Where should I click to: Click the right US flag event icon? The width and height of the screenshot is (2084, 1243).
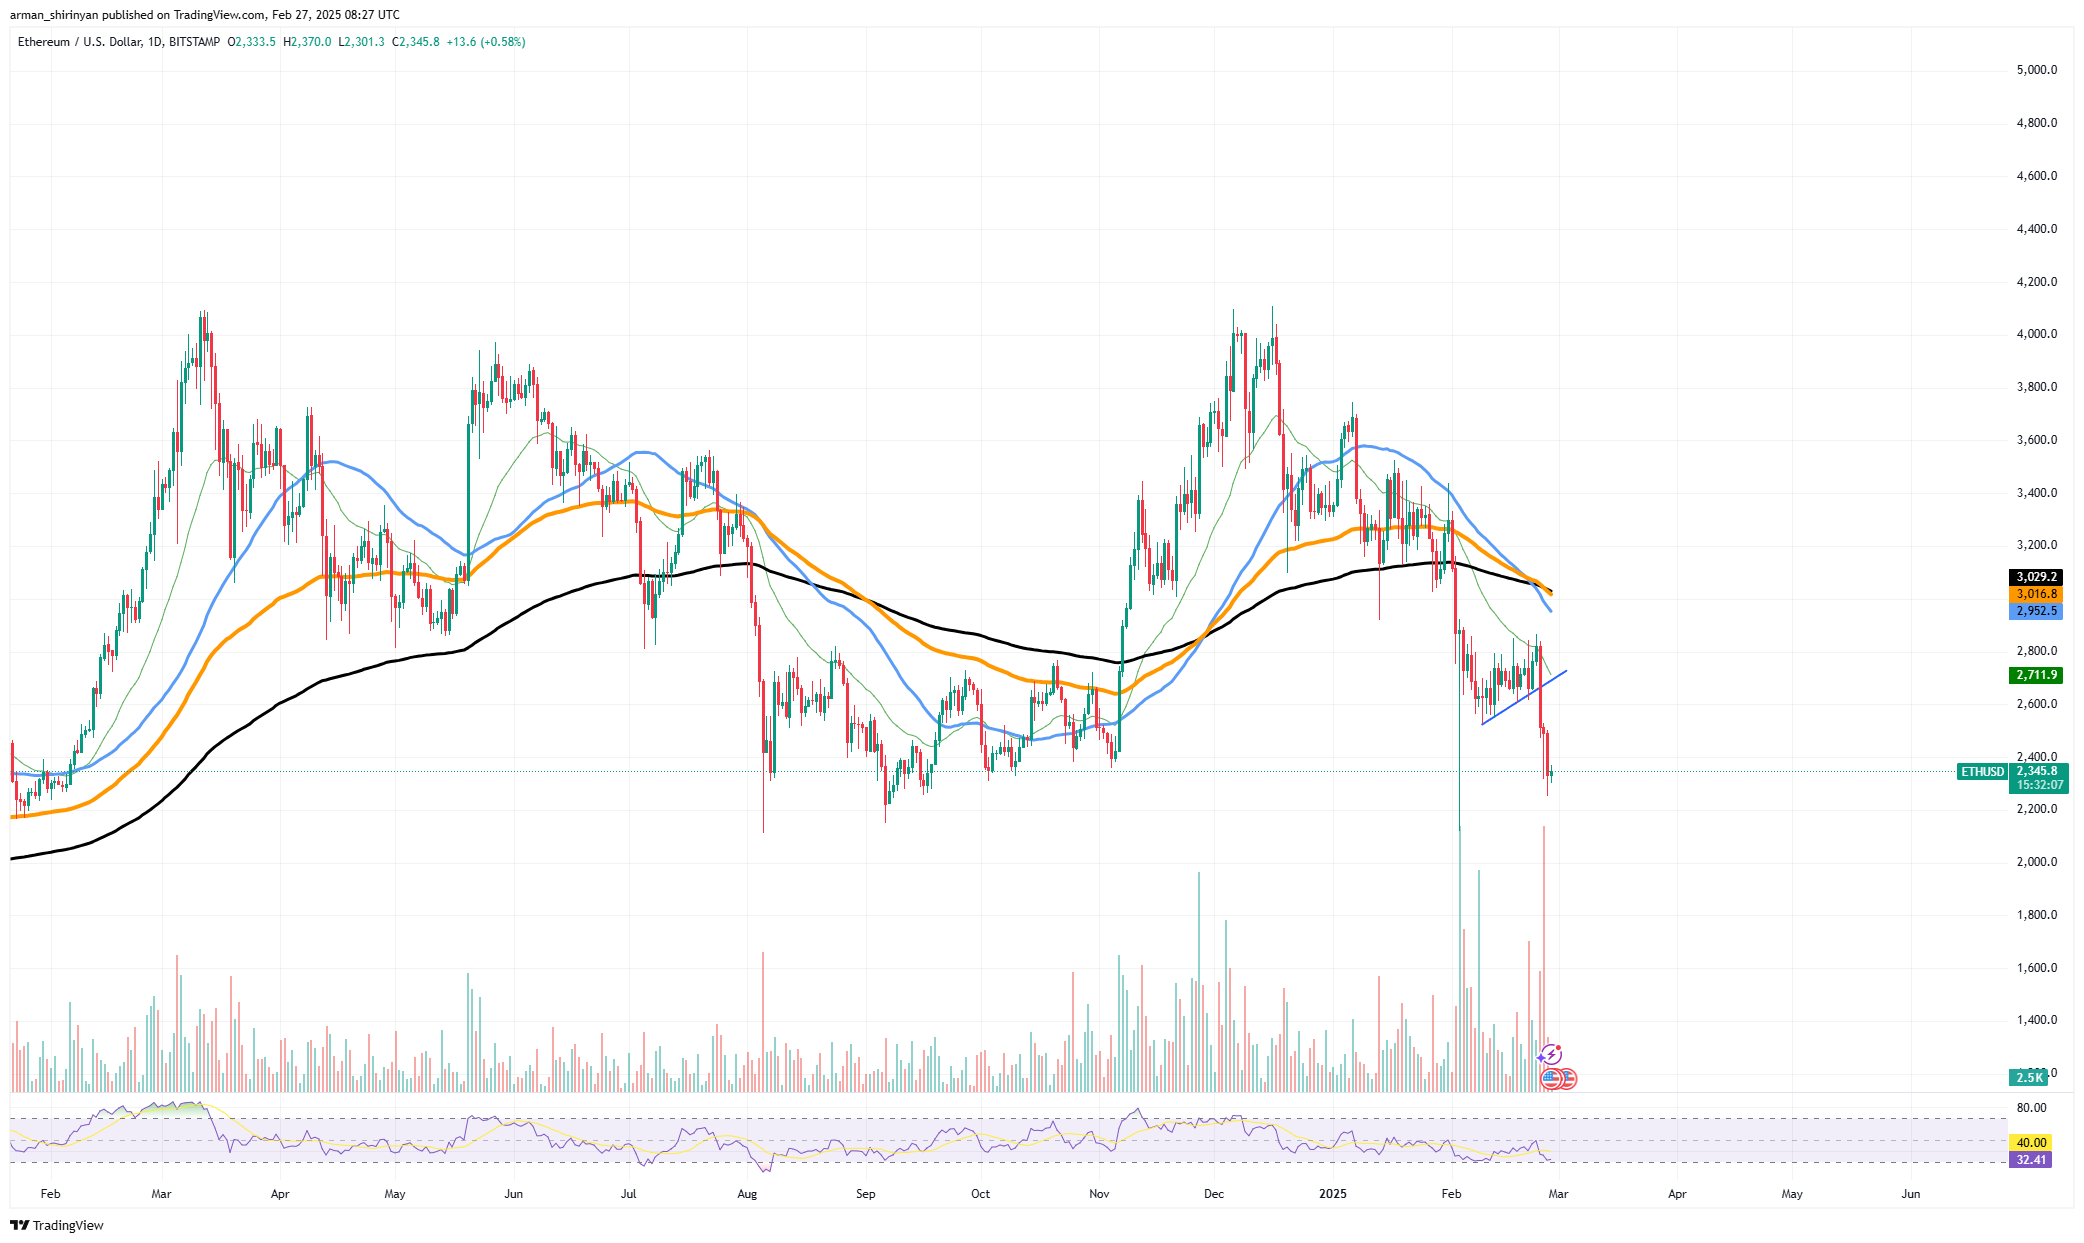(x=1567, y=1078)
